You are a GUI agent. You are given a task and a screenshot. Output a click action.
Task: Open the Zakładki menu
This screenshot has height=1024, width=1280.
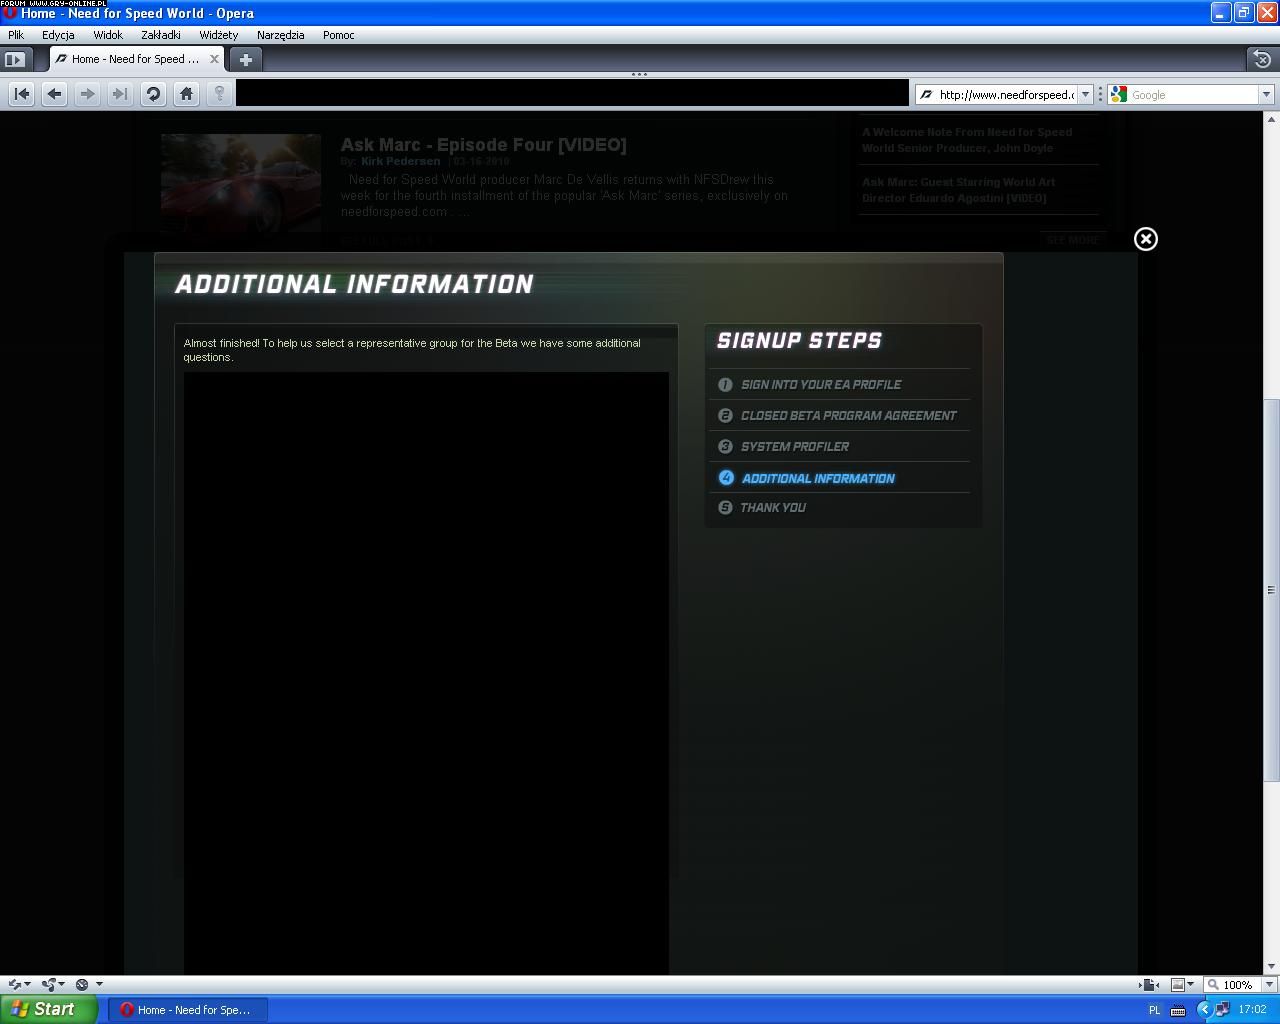tap(161, 34)
